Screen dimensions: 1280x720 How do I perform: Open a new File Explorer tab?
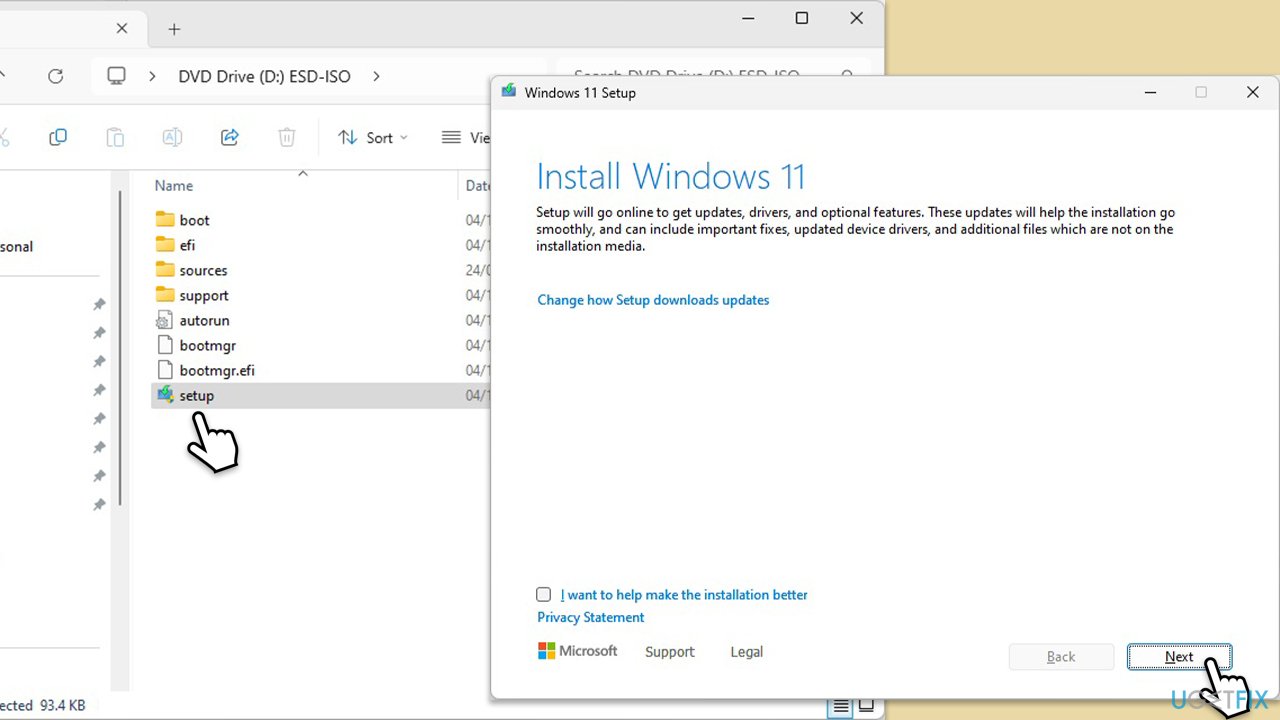(174, 29)
